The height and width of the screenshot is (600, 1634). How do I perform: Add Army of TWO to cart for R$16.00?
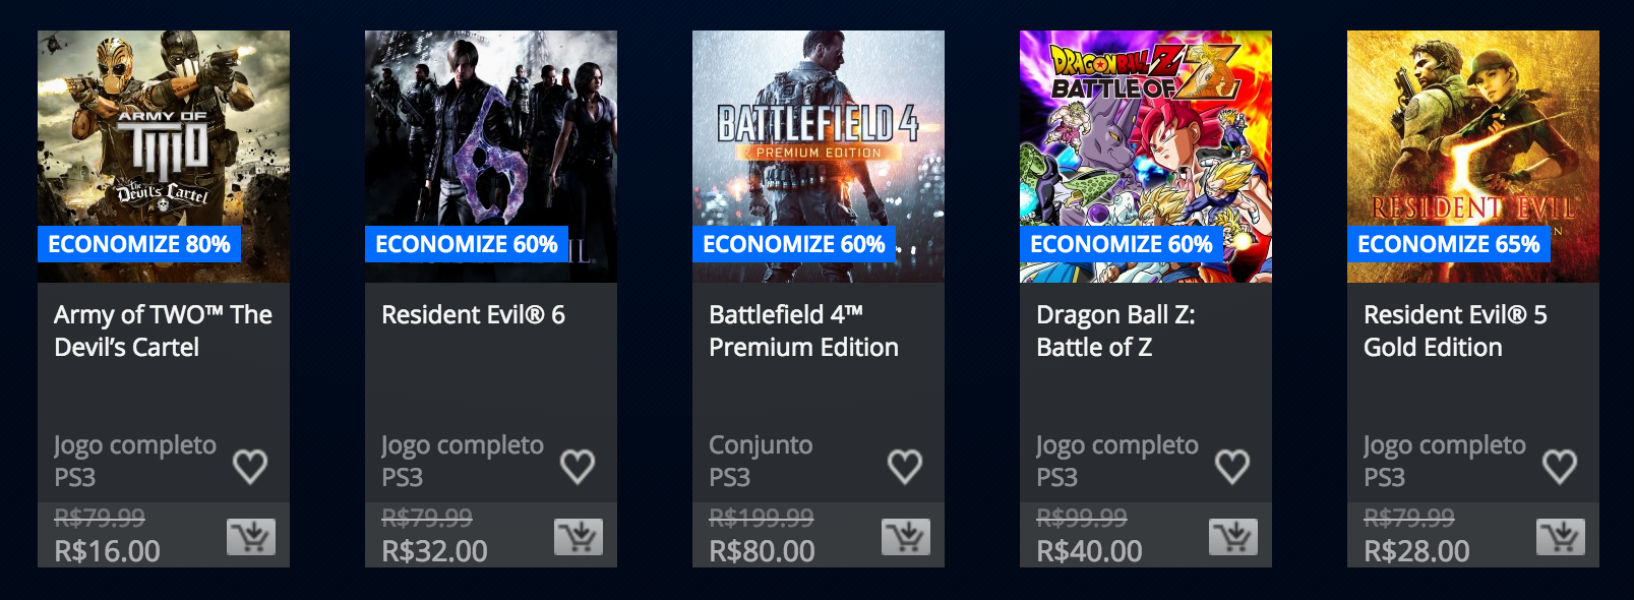point(251,538)
